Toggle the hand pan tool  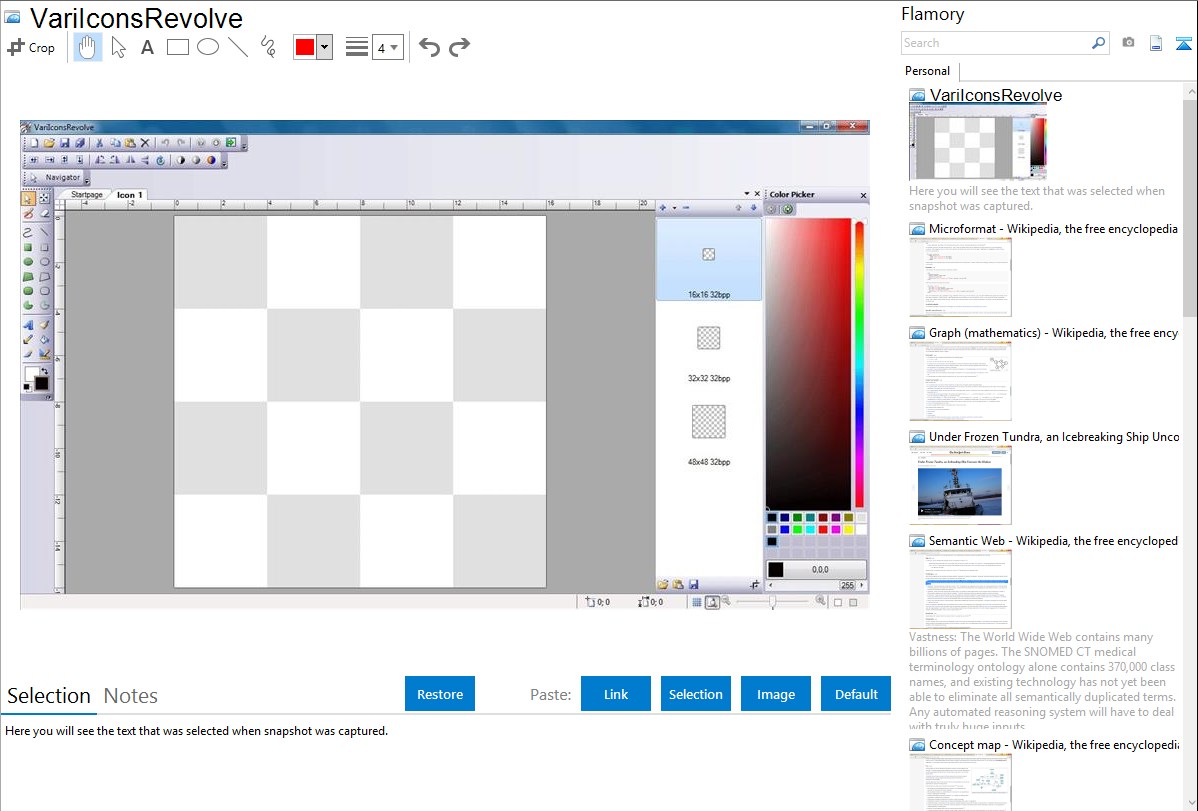click(88, 47)
